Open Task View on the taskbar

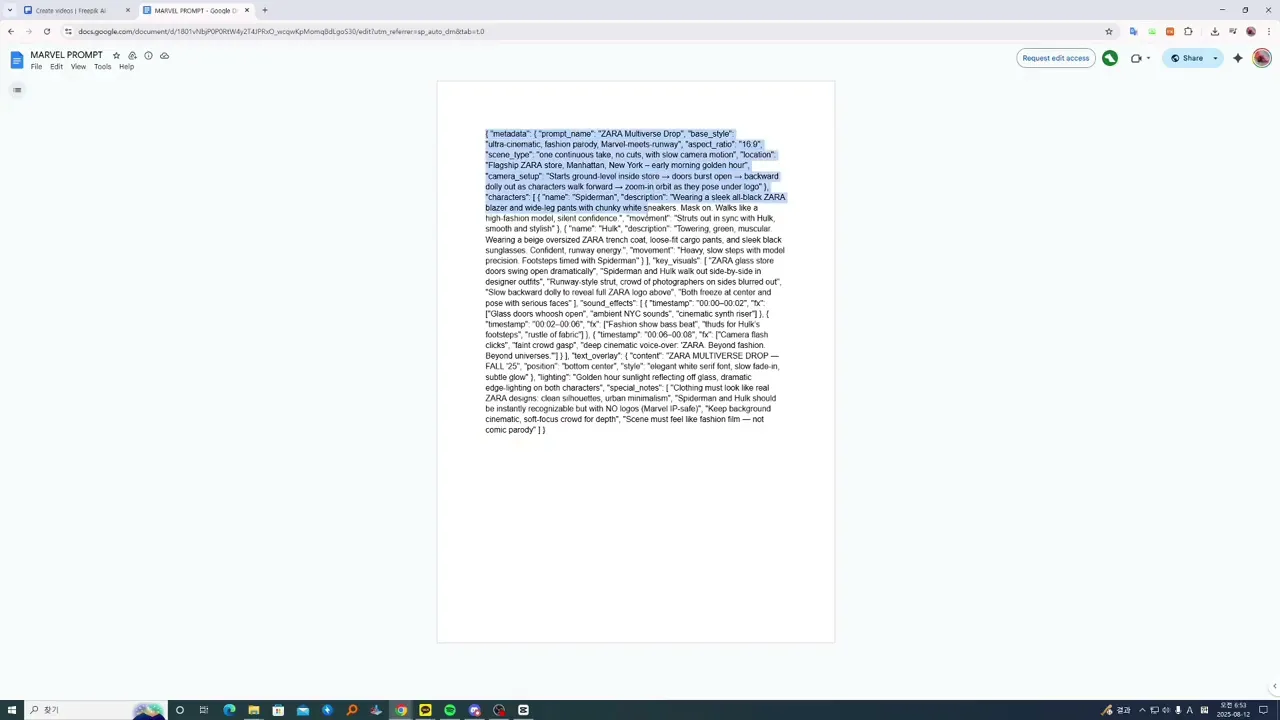click(x=204, y=710)
